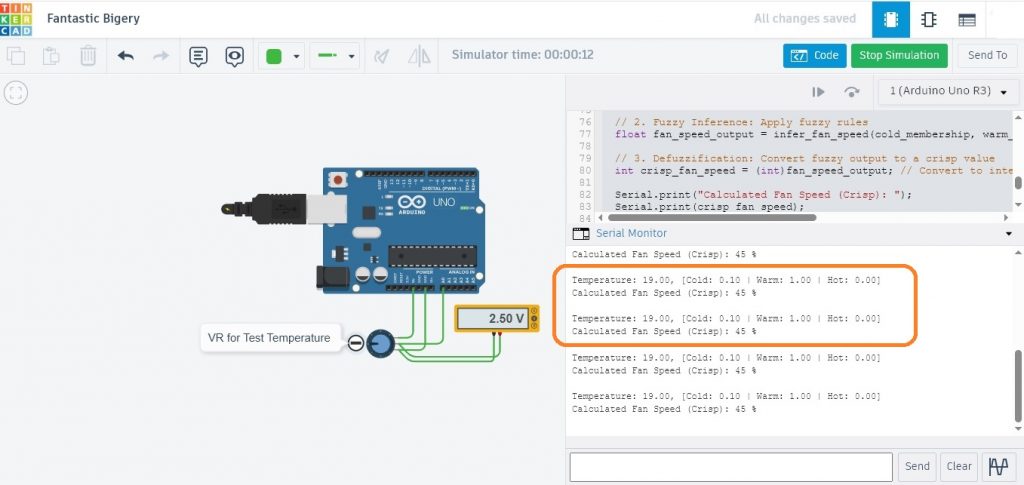The width and height of the screenshot is (1024, 485).
Task: Open the Arduino Uno R3 board dropdown
Action: (948, 91)
